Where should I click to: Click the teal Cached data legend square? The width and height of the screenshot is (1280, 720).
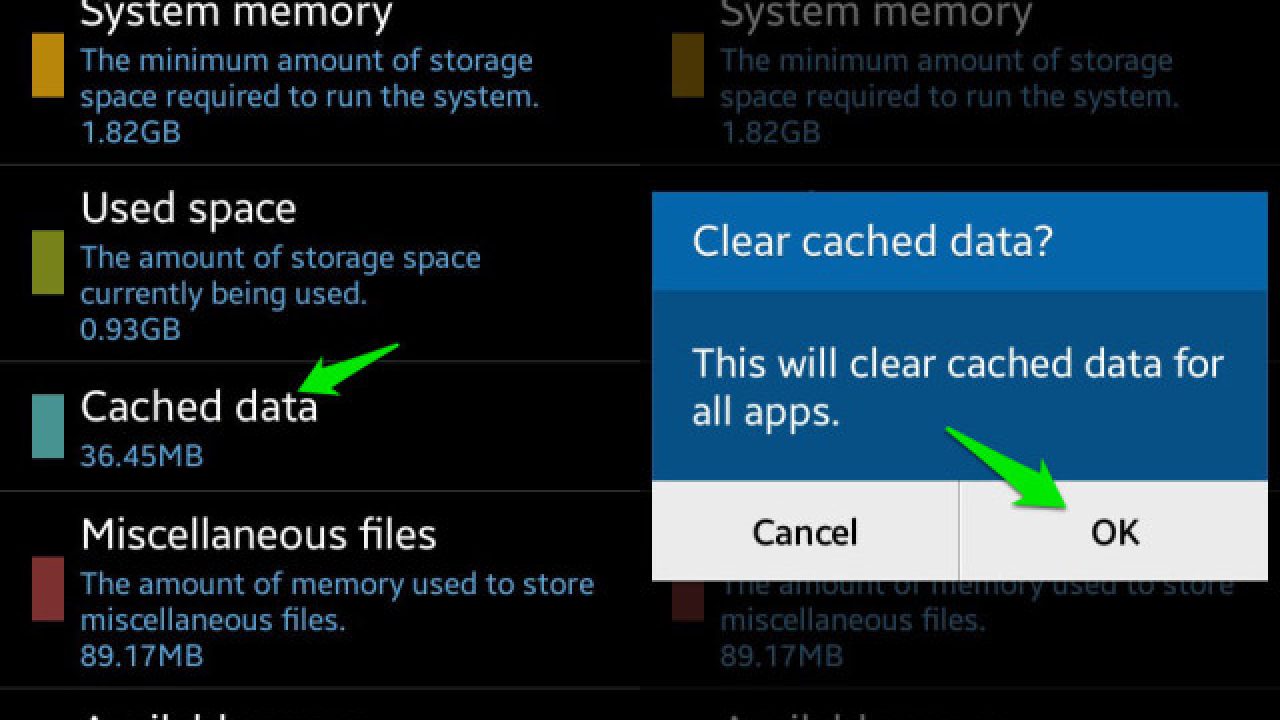pos(47,426)
